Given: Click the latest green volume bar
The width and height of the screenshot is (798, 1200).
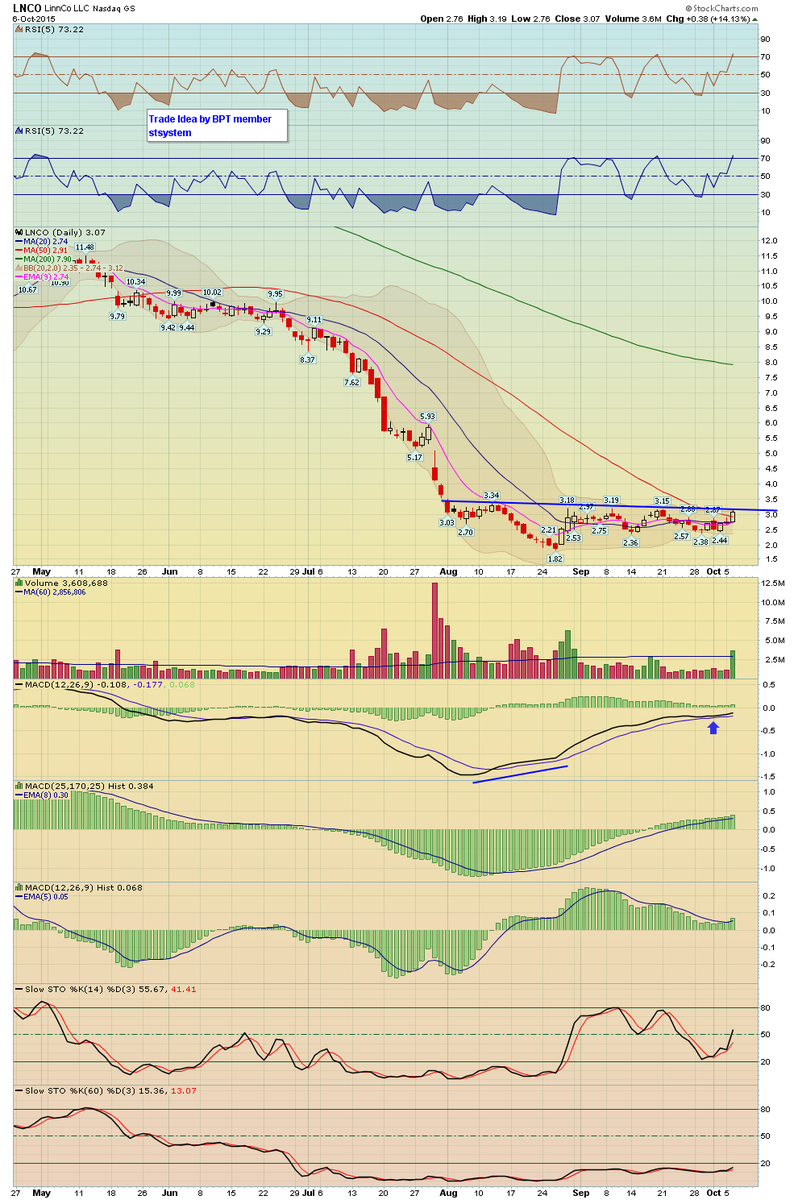Looking at the screenshot, I should tap(732, 665).
